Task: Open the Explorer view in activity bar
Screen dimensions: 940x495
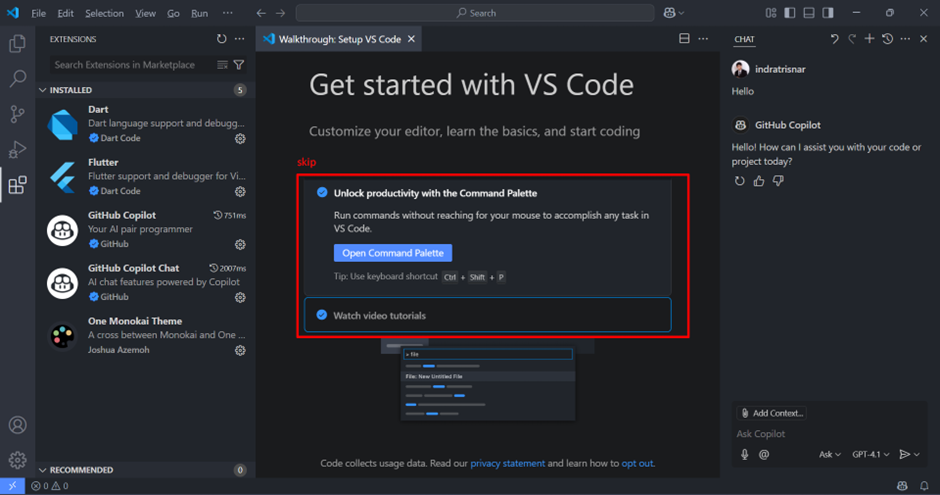Action: point(17,43)
